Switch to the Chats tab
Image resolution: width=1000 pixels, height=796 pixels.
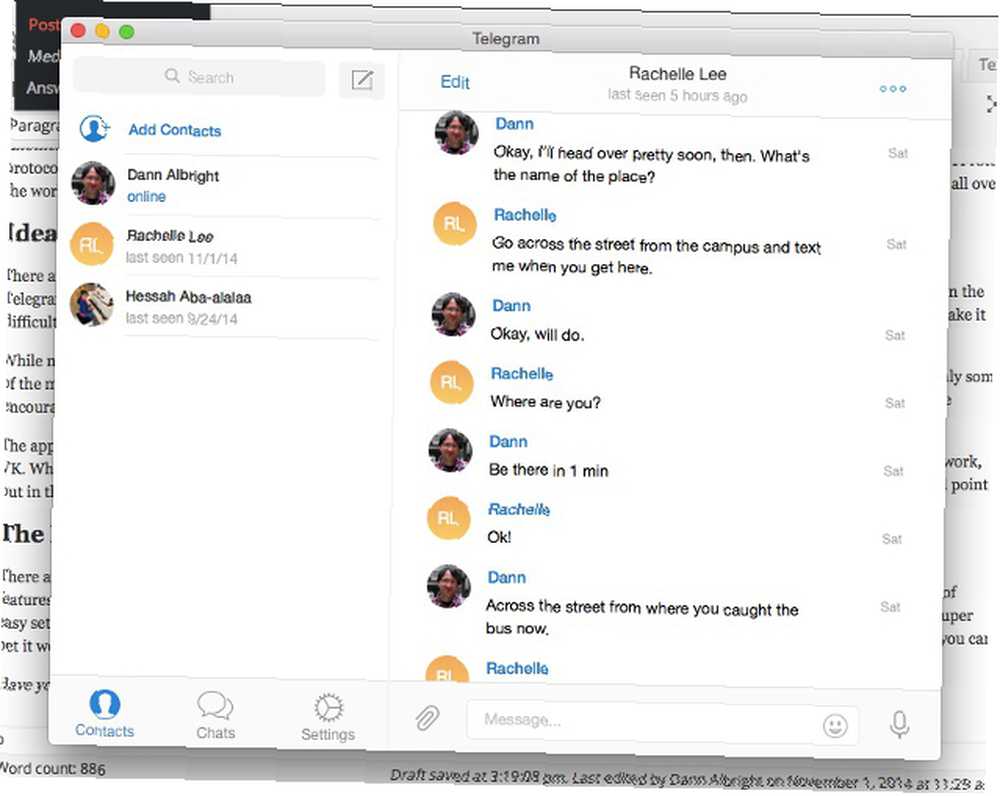(216, 716)
